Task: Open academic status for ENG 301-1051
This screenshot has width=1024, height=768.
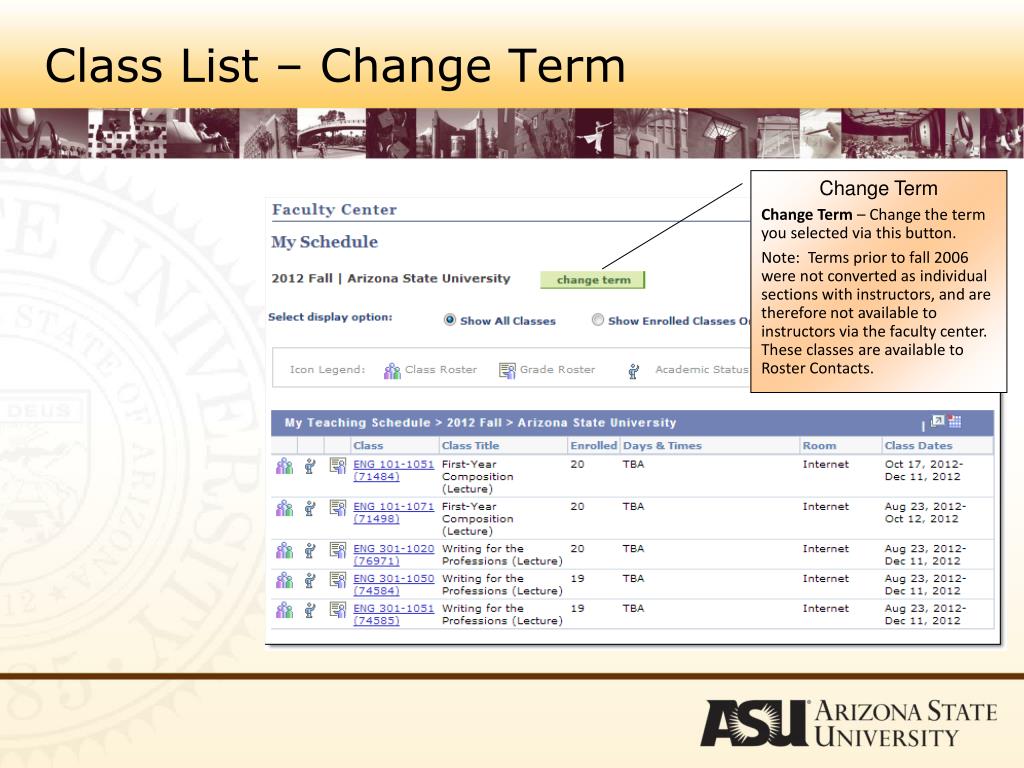Action: [310, 611]
